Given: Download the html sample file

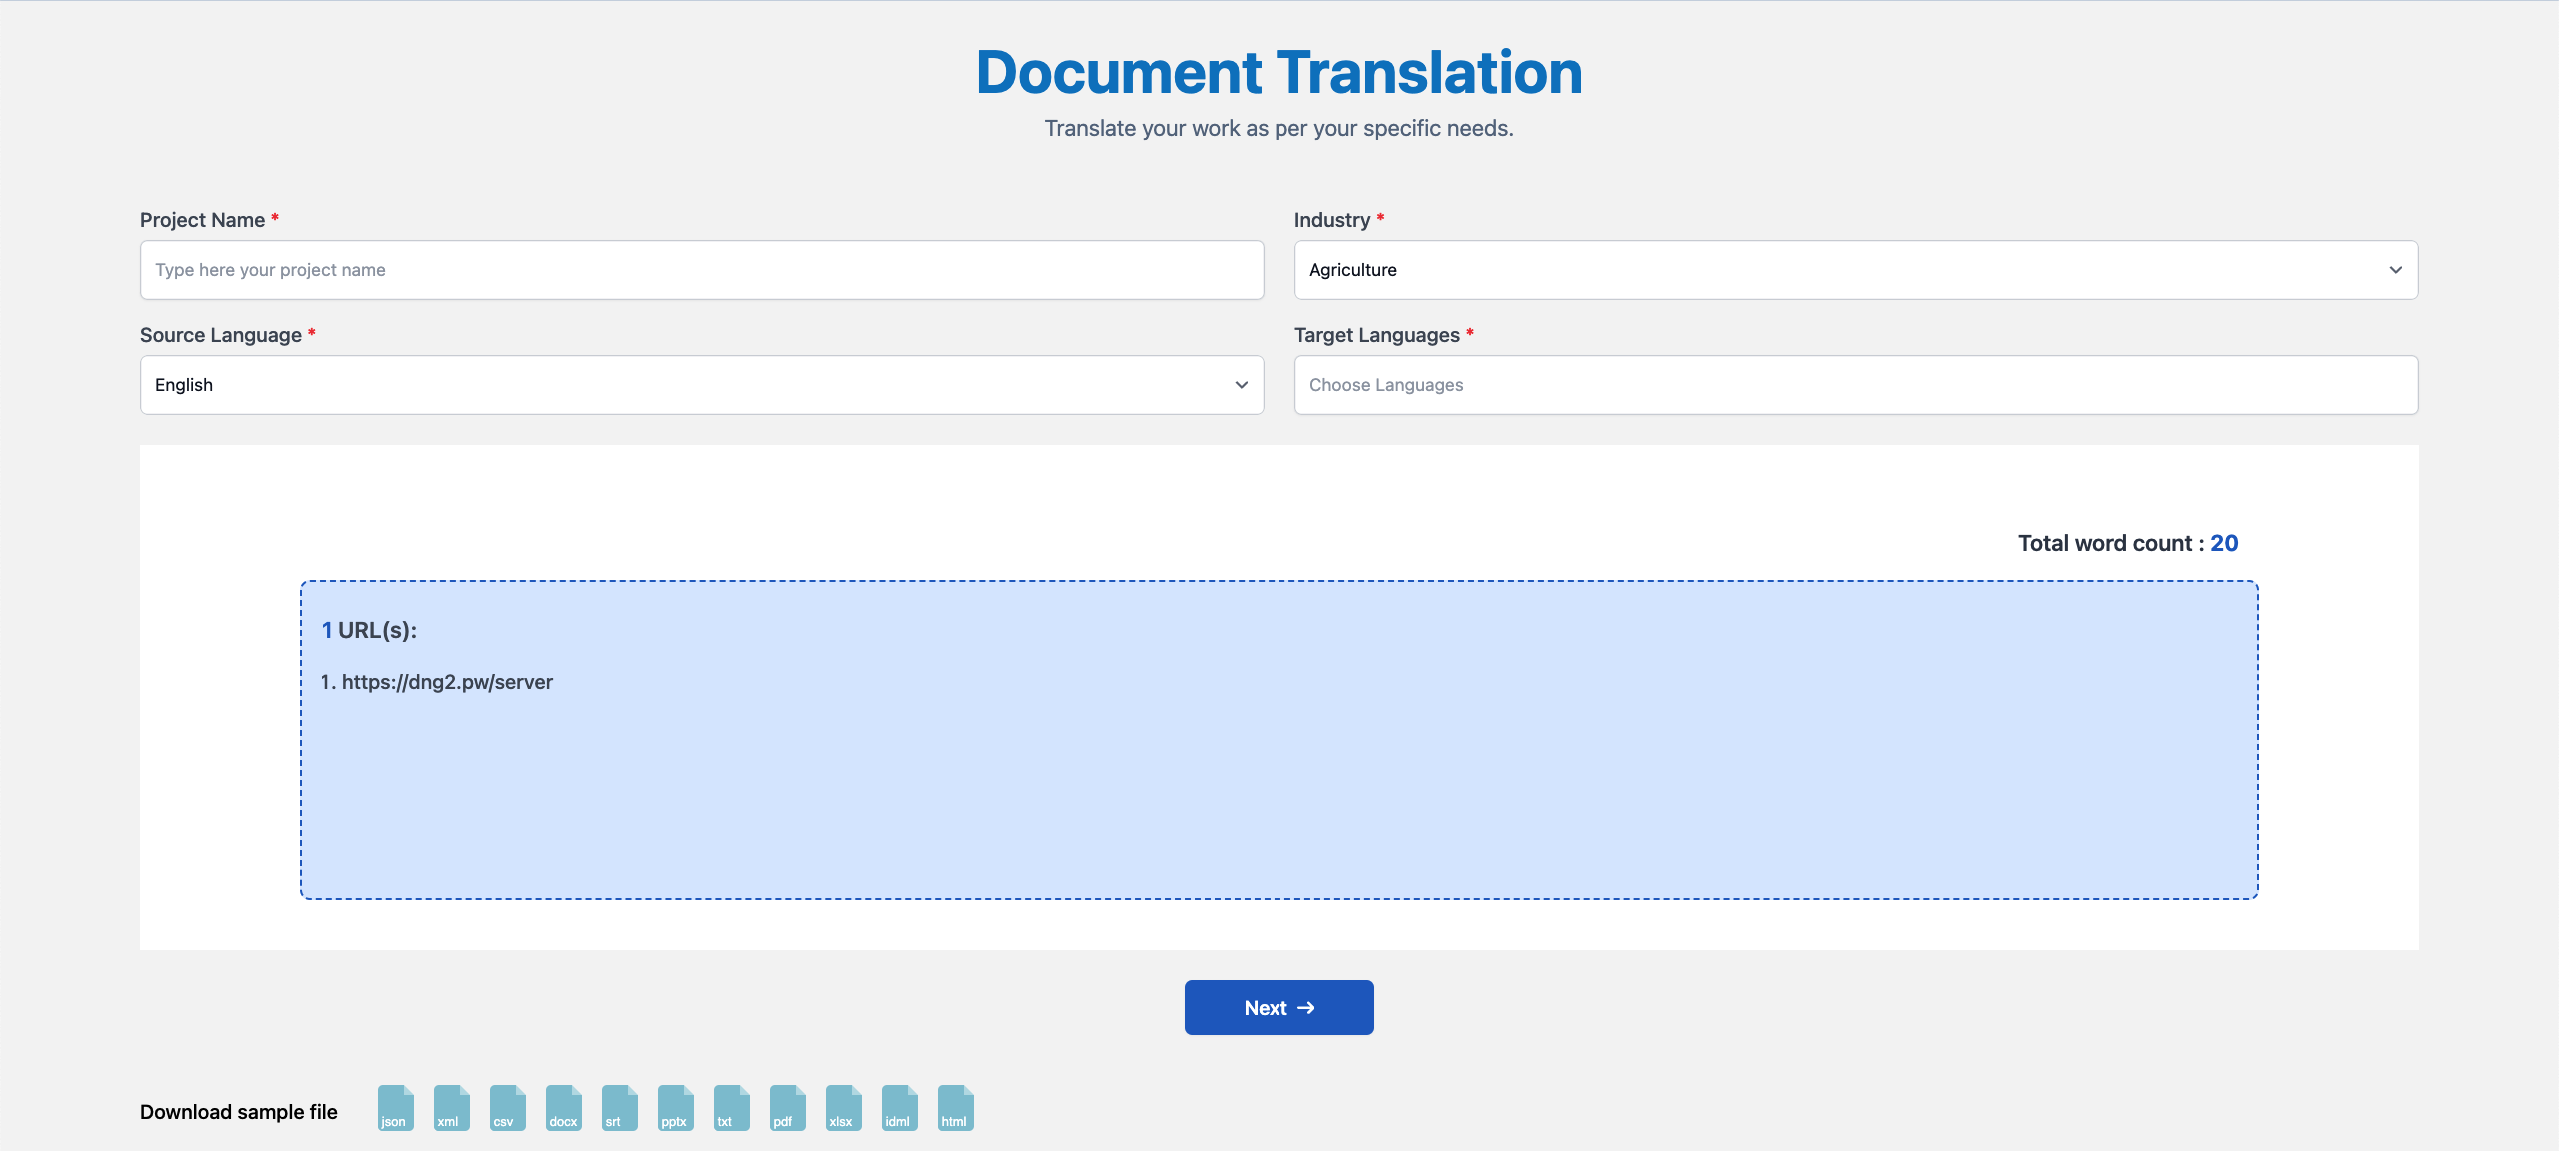Looking at the screenshot, I should tap(955, 1108).
